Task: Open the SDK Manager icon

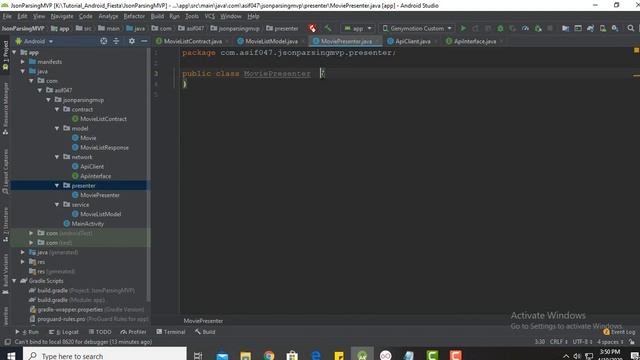Action: point(615,28)
